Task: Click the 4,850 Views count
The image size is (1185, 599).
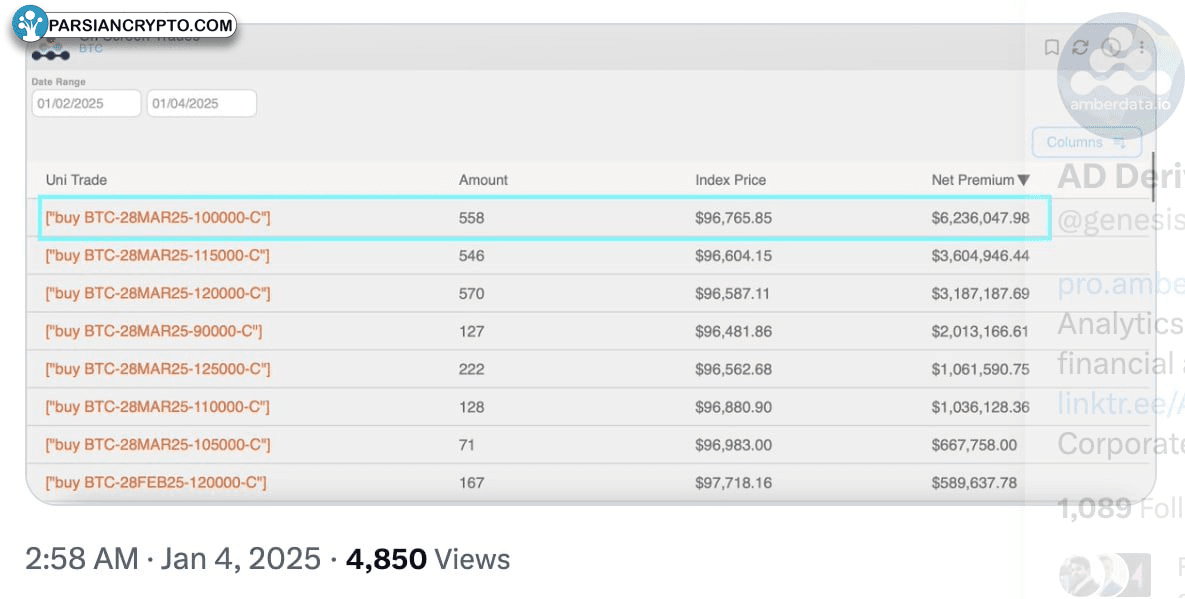Action: [427, 559]
